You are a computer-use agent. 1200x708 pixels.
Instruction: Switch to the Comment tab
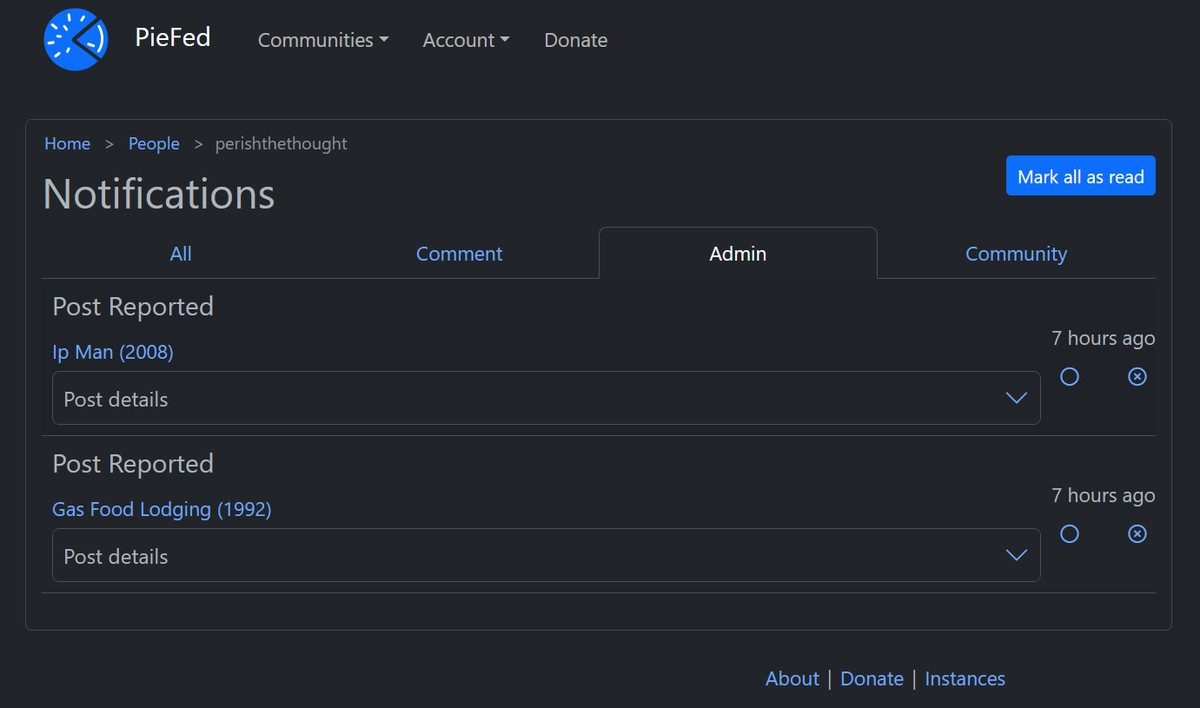pyautogui.click(x=459, y=253)
